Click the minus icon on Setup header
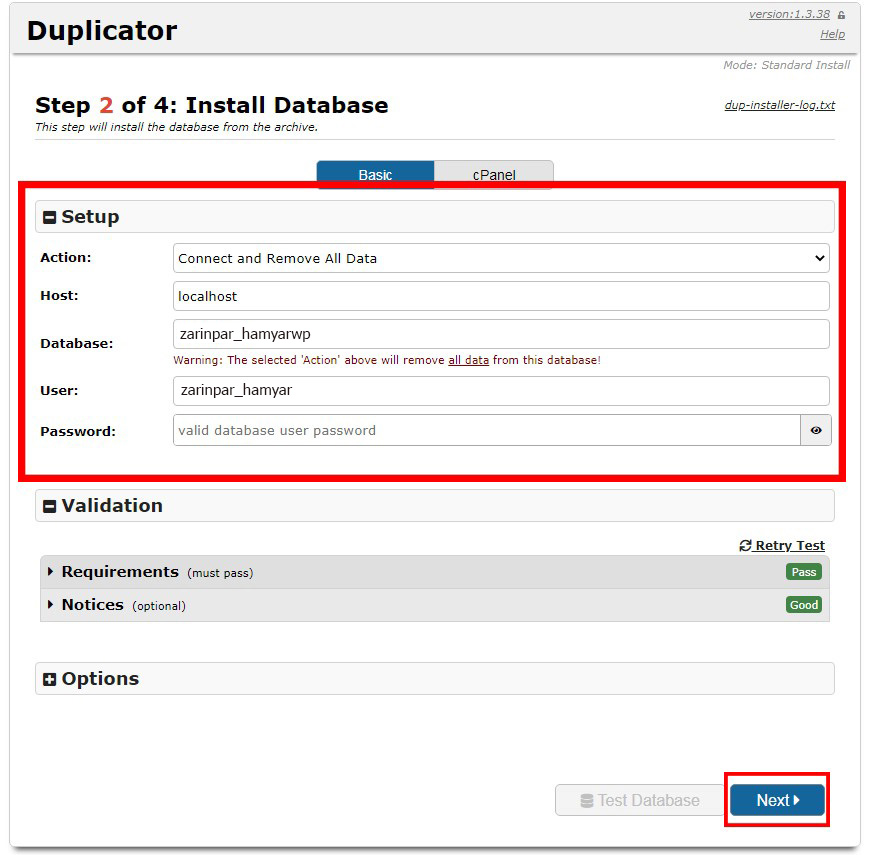Viewport: 870px width, 855px height. click(x=50, y=217)
